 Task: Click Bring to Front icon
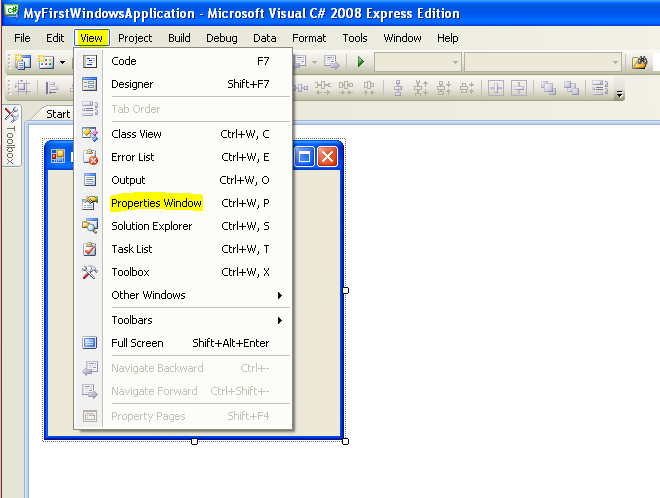548,88
